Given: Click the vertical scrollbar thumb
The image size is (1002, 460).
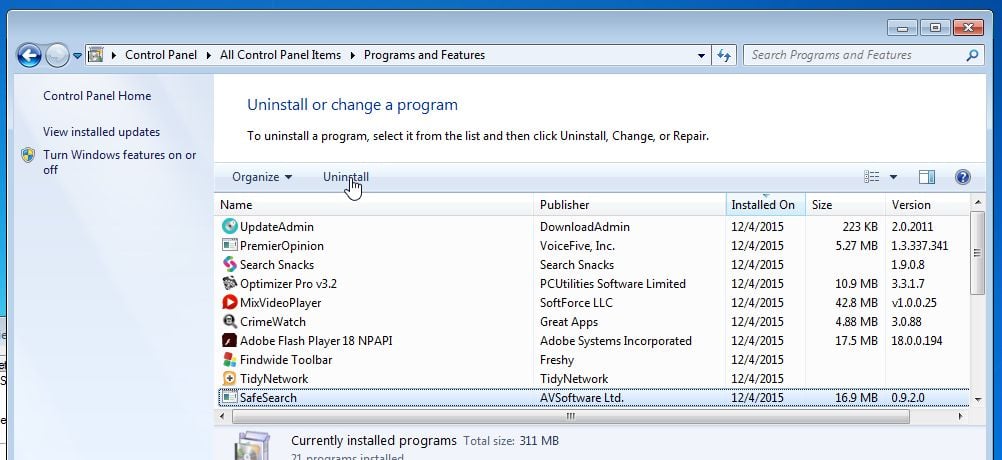Looking at the screenshot, I should [x=977, y=253].
